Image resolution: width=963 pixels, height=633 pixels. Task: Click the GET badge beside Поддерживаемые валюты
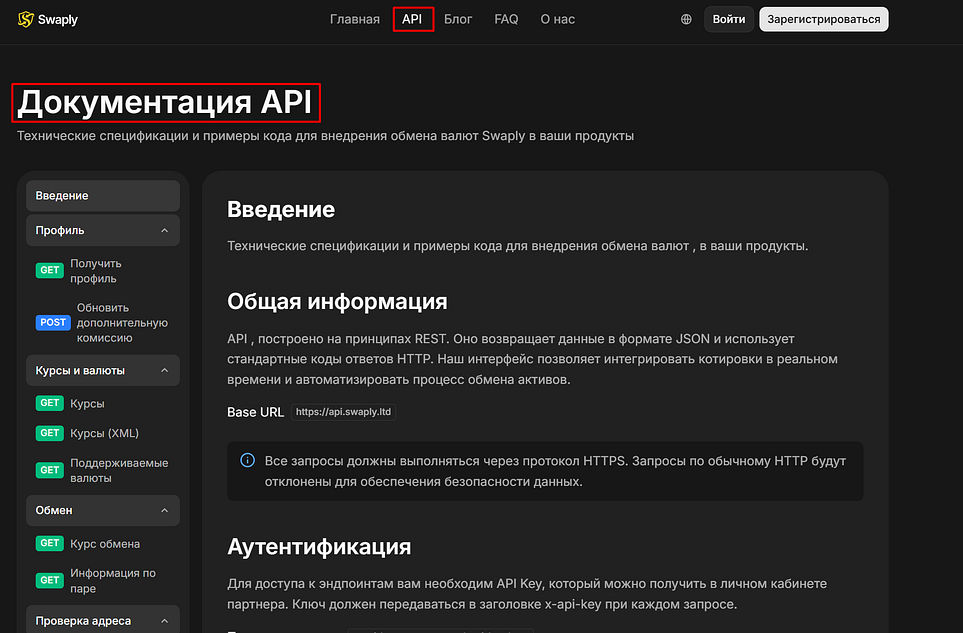coord(50,470)
